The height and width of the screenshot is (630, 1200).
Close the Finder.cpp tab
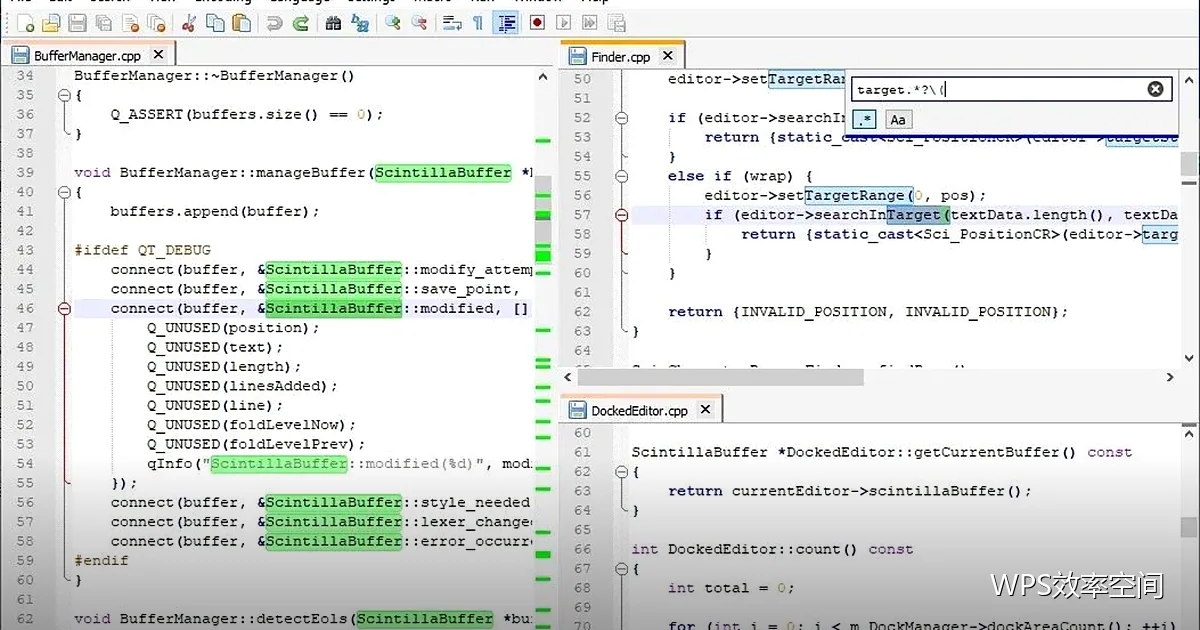[668, 56]
